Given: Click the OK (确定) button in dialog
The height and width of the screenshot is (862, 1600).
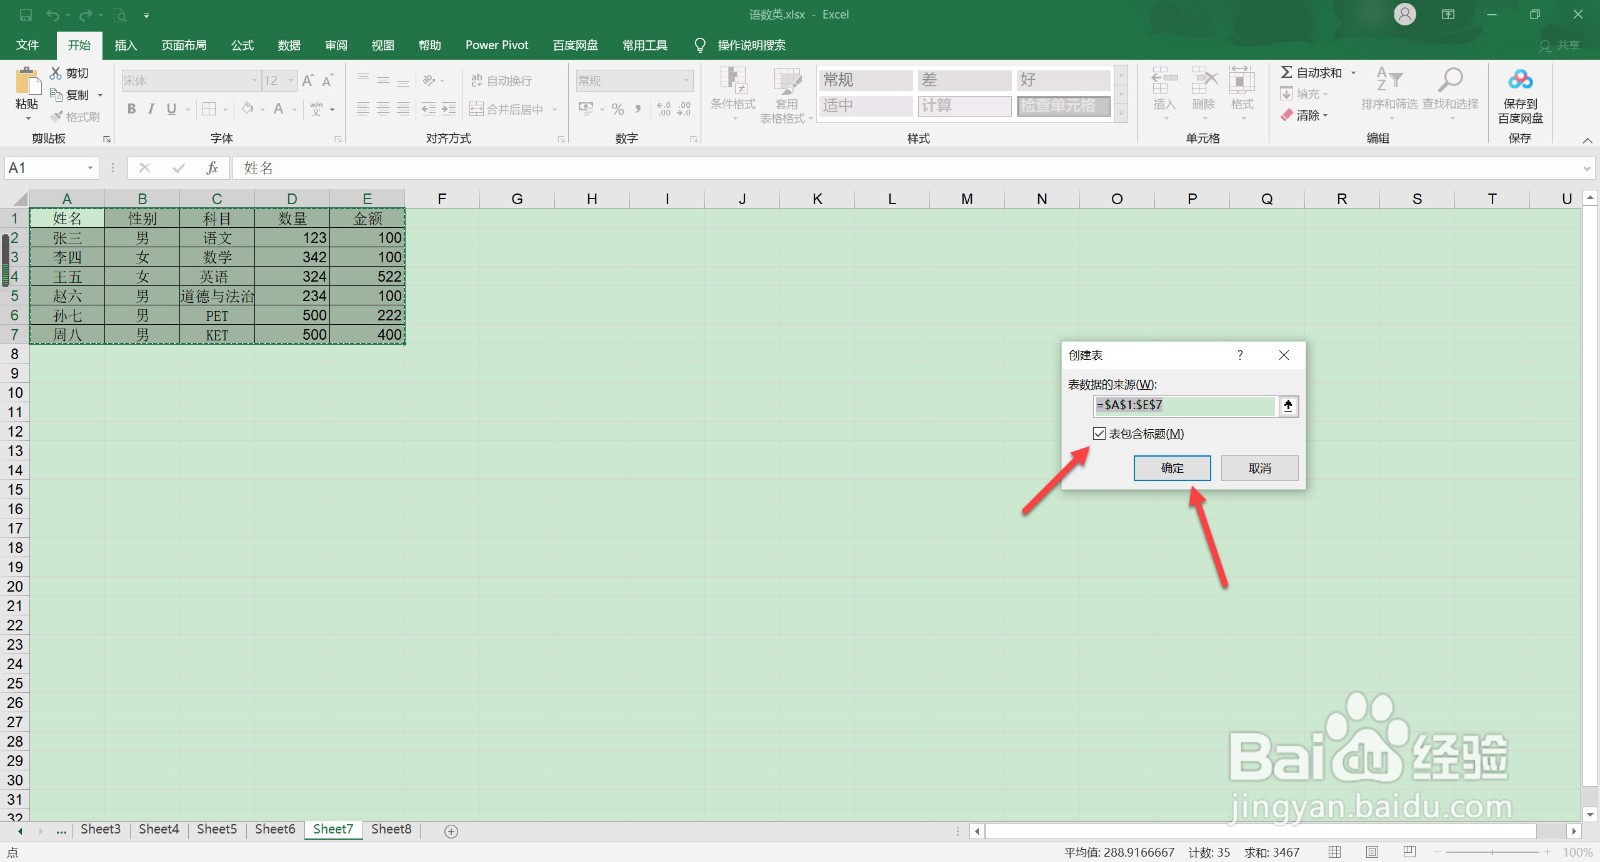Looking at the screenshot, I should click(1172, 468).
